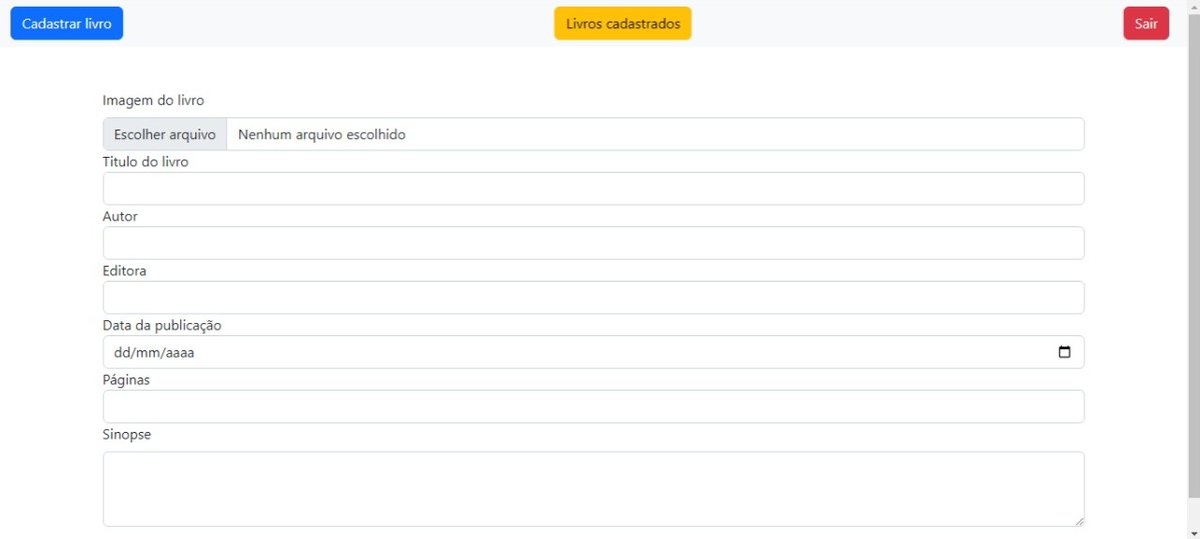Click the Data da publicação label

(162, 326)
